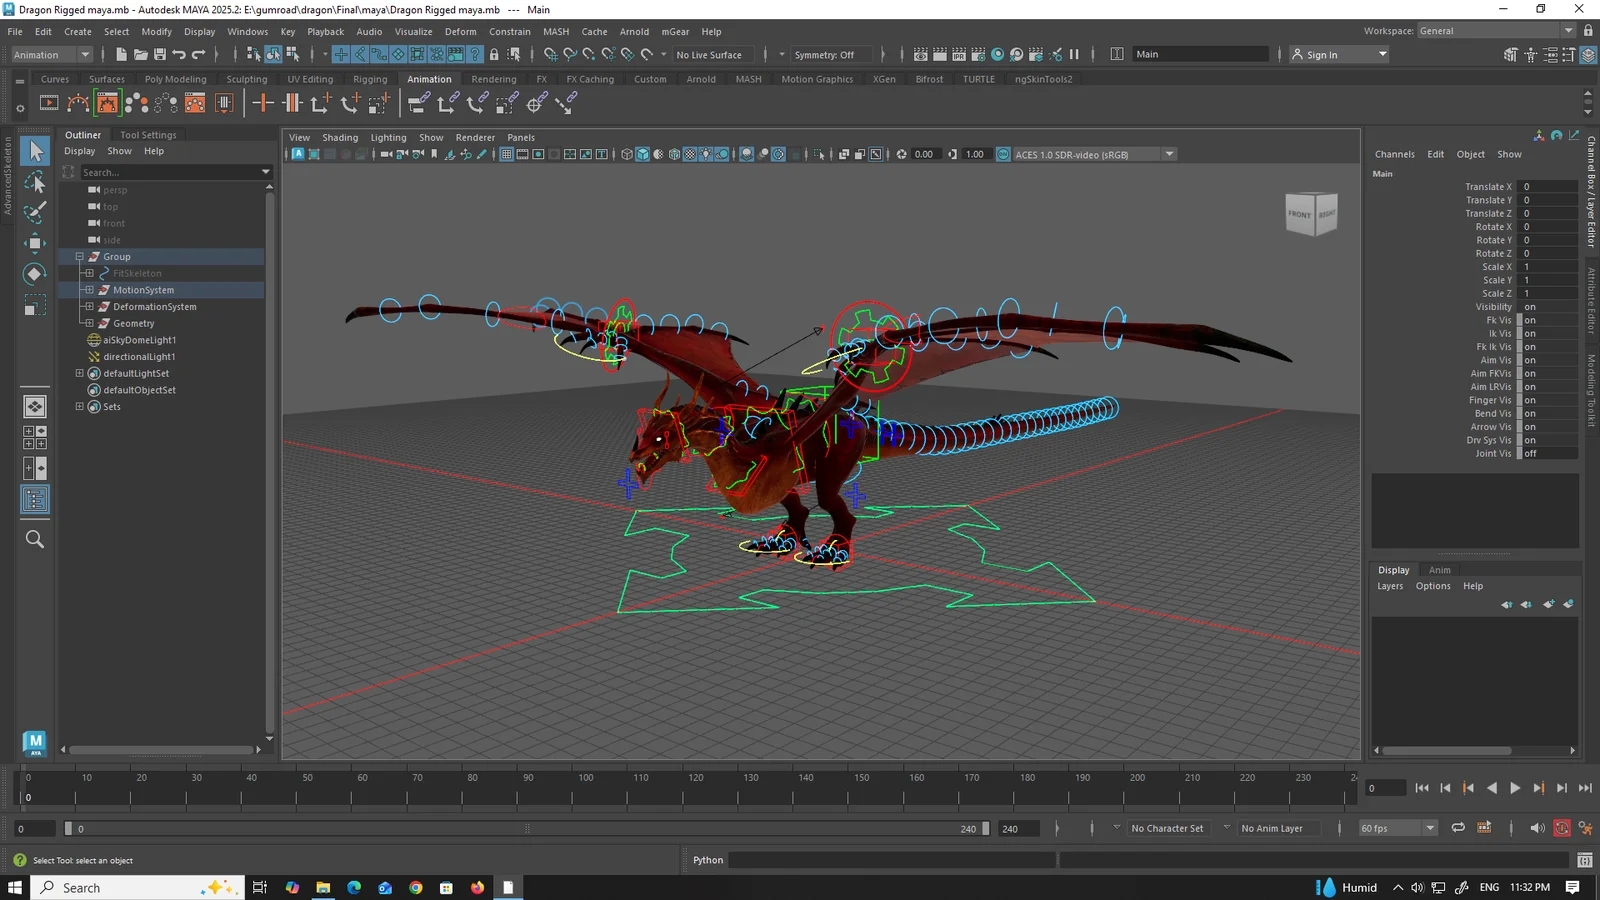Enable the Snap to Grids magnet icon

point(551,54)
